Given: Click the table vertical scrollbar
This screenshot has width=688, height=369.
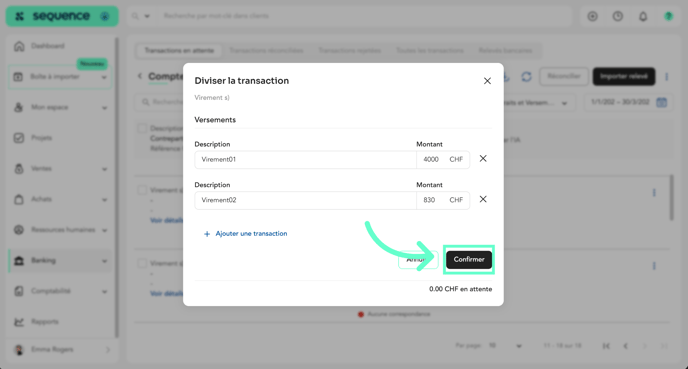Looking at the screenshot, I should pyautogui.click(x=671, y=197).
